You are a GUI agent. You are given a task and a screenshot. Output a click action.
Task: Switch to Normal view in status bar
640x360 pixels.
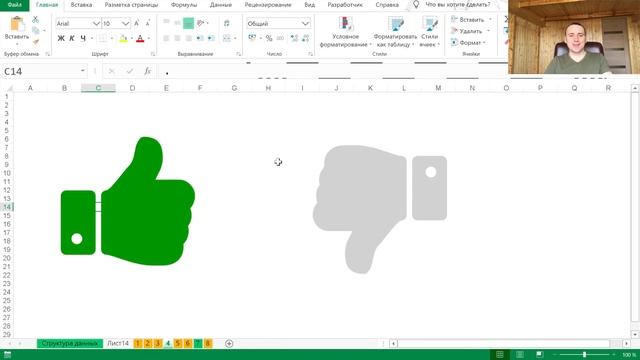pyautogui.click(x=500, y=354)
